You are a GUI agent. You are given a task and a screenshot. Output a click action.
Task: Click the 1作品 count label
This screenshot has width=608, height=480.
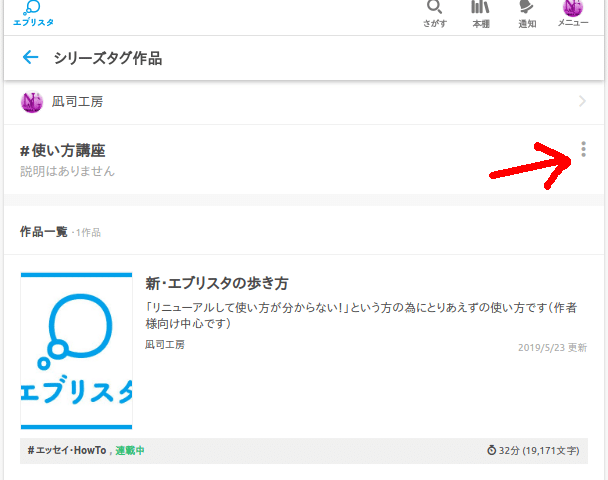click(88, 233)
